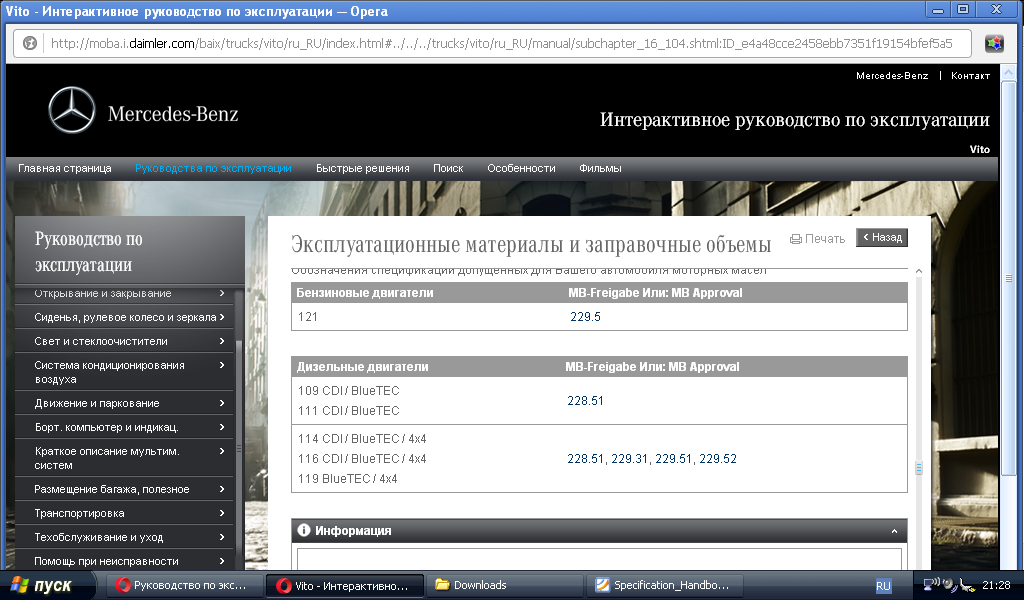The height and width of the screenshot is (600, 1024).
Task: Click the sidebar menu scrollbar handle
Action: click(238, 449)
